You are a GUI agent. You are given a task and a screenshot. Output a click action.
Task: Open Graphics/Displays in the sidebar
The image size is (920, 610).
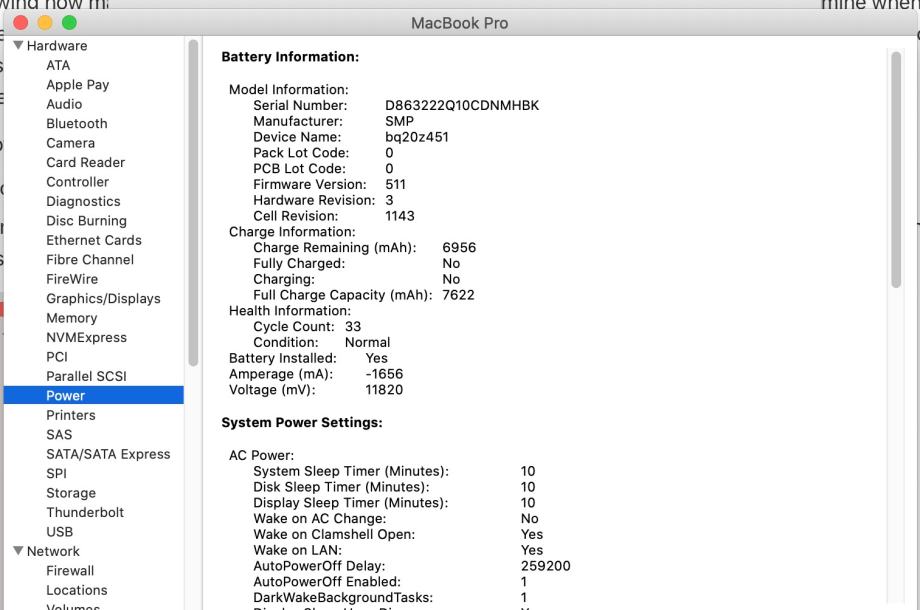[103, 299]
